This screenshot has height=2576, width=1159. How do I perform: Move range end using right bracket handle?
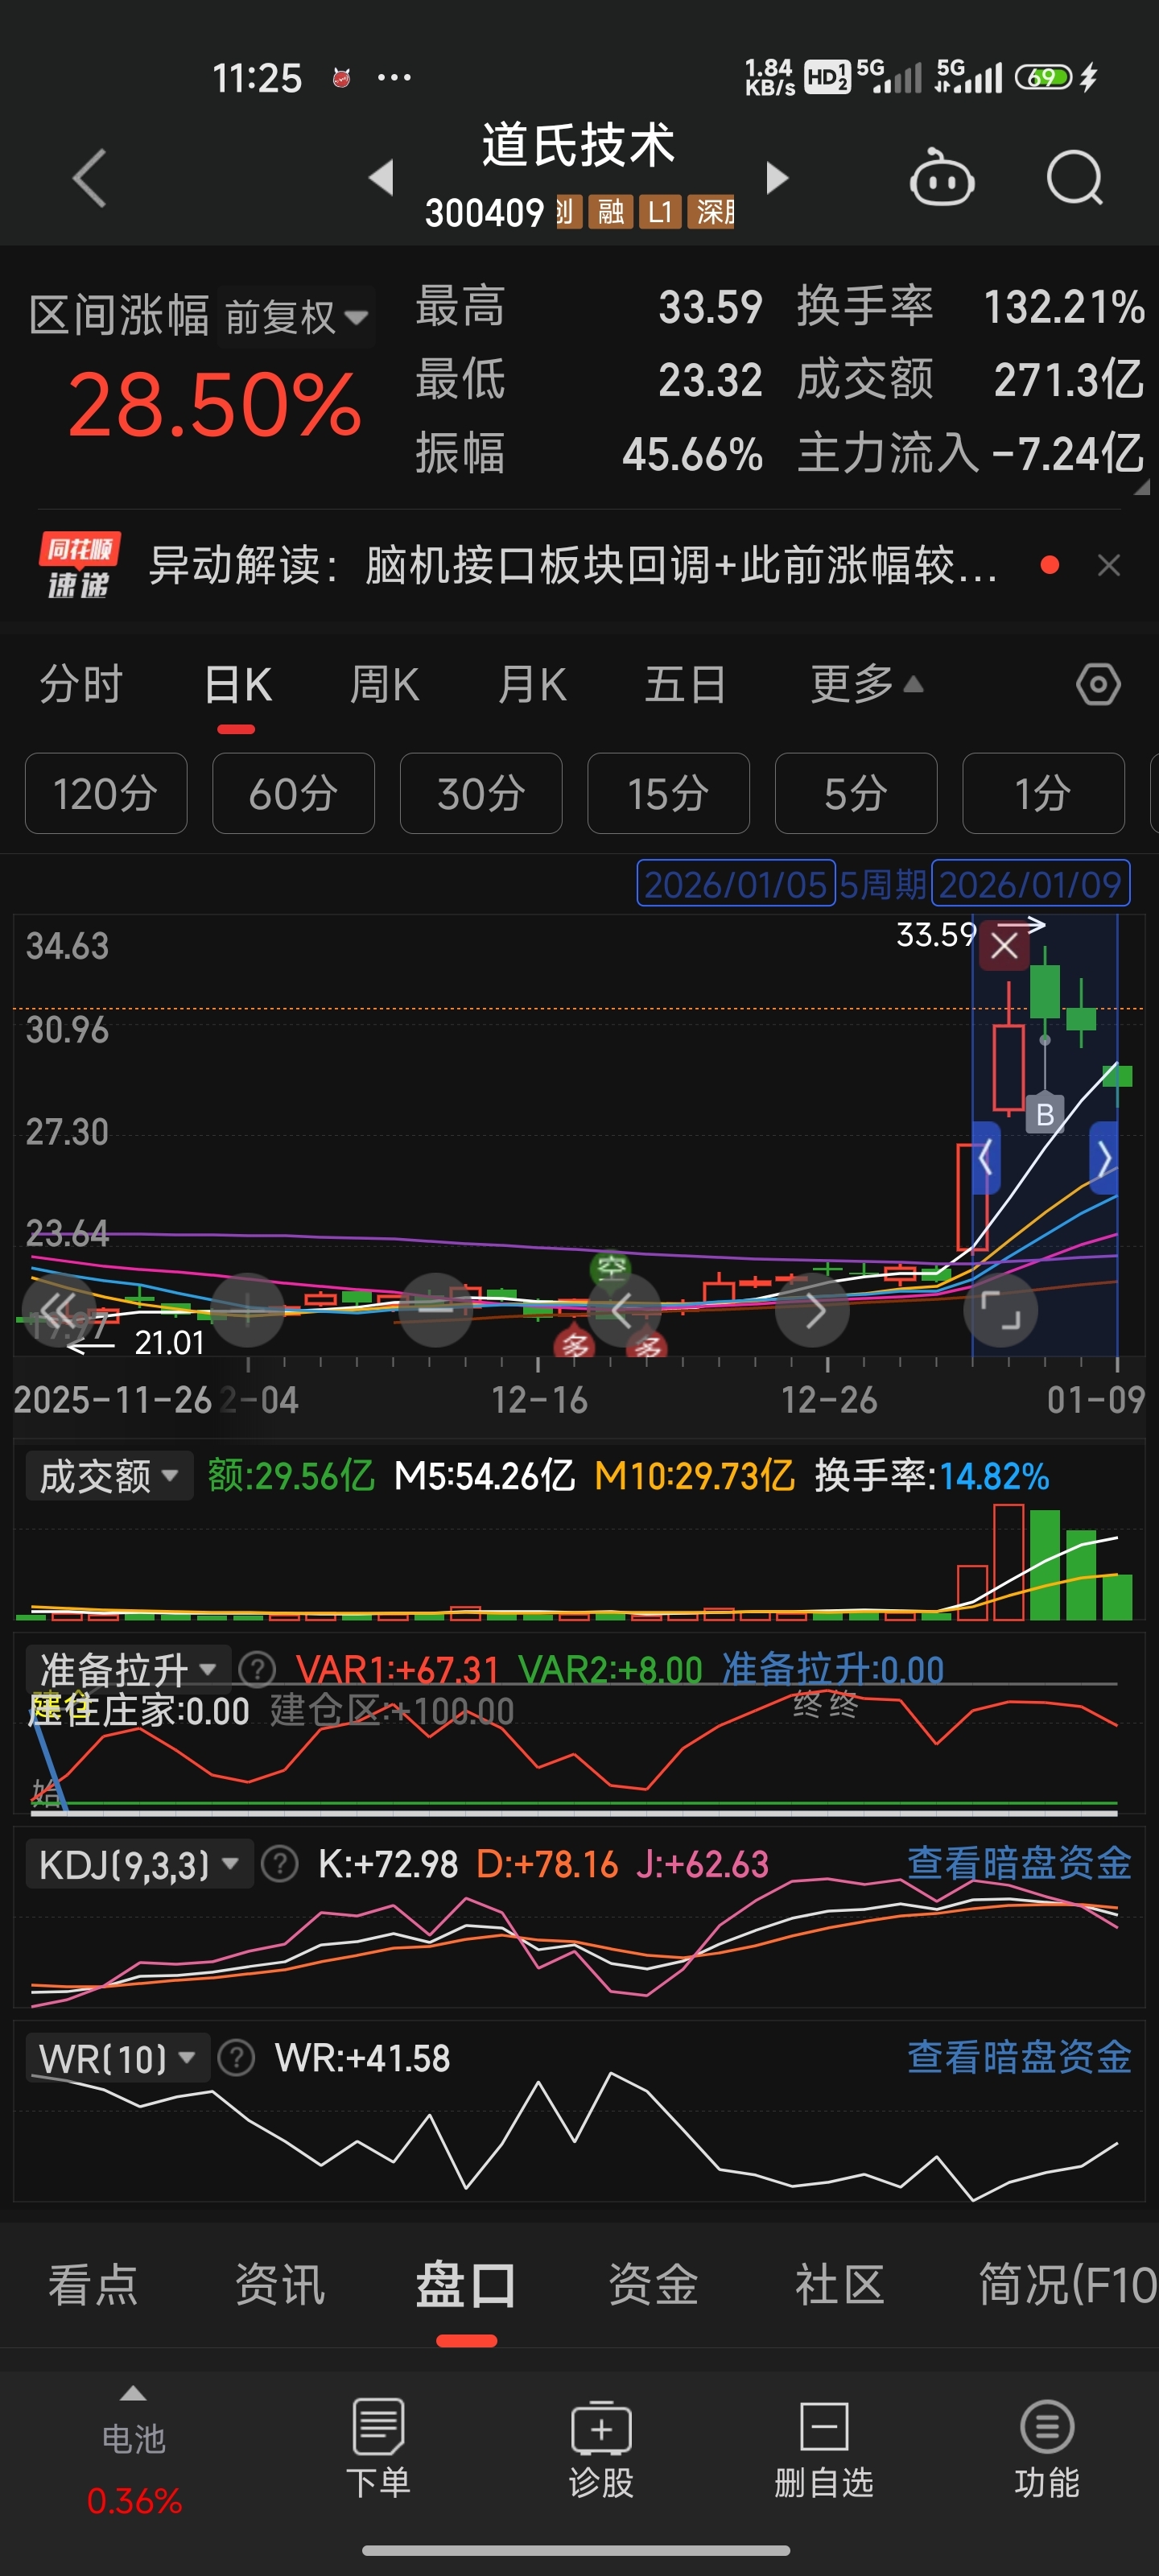point(1103,1158)
